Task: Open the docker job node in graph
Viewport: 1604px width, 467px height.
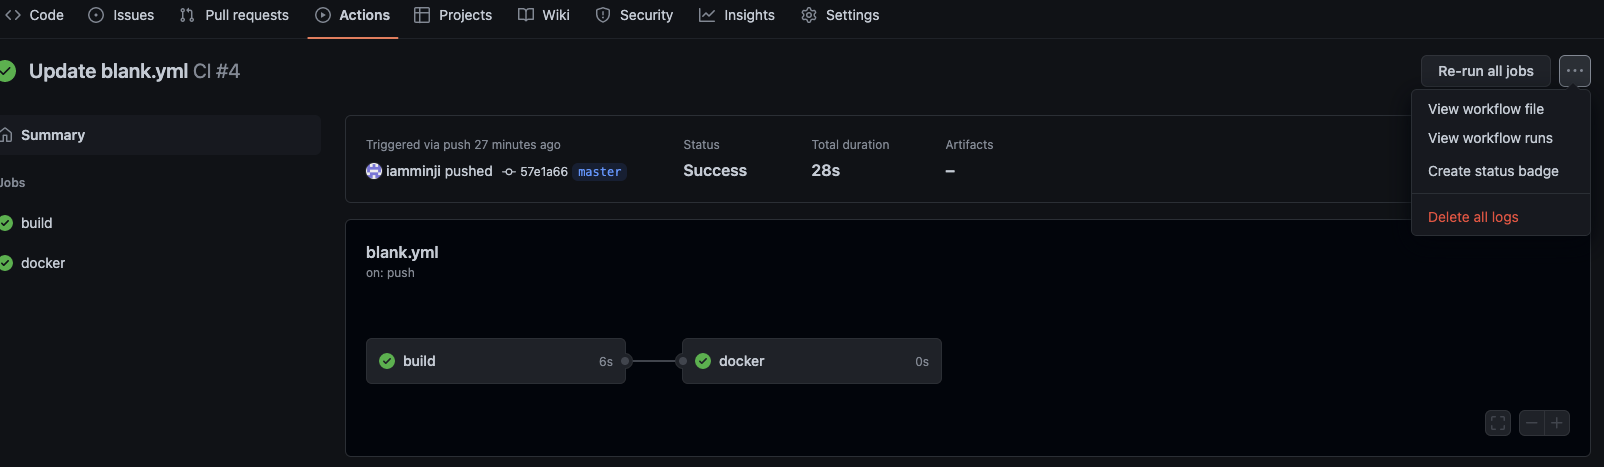Action: click(x=812, y=361)
